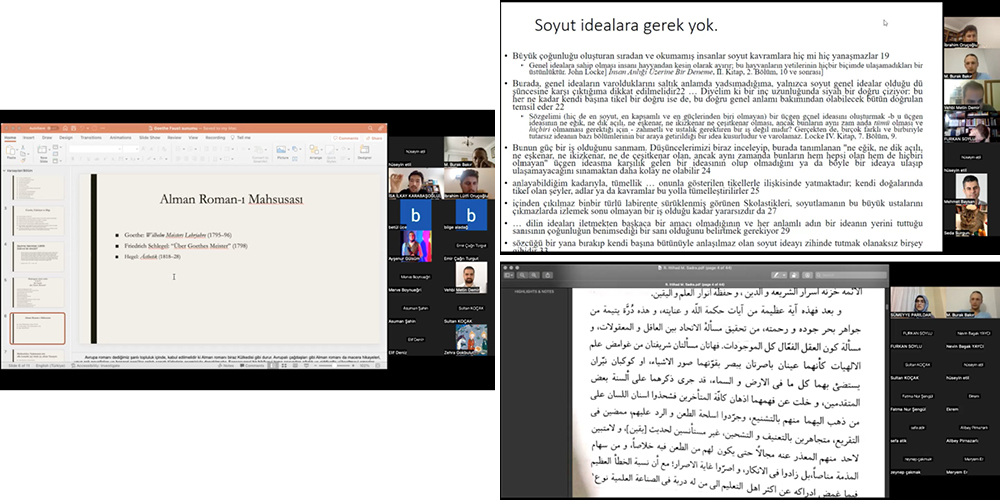Click English (Türkiye) language indicator
The image size is (1000, 500).
(x=50, y=365)
